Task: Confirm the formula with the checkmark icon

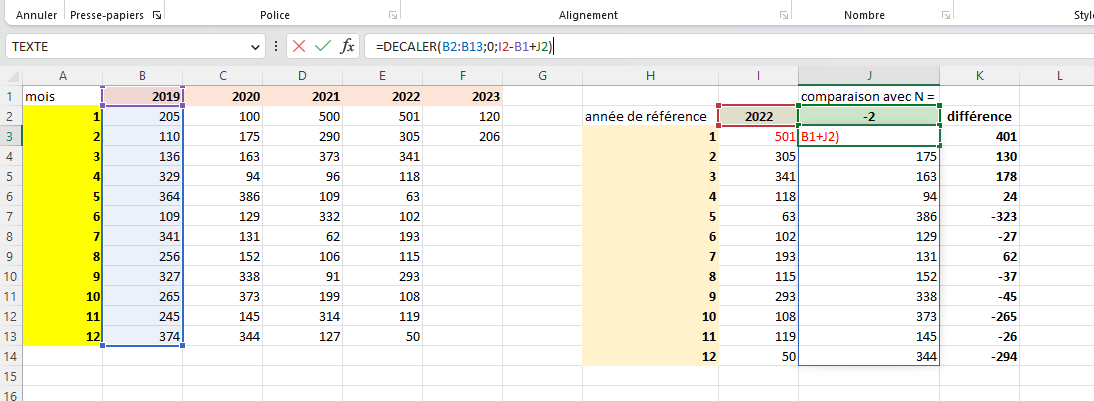Action: (322, 46)
